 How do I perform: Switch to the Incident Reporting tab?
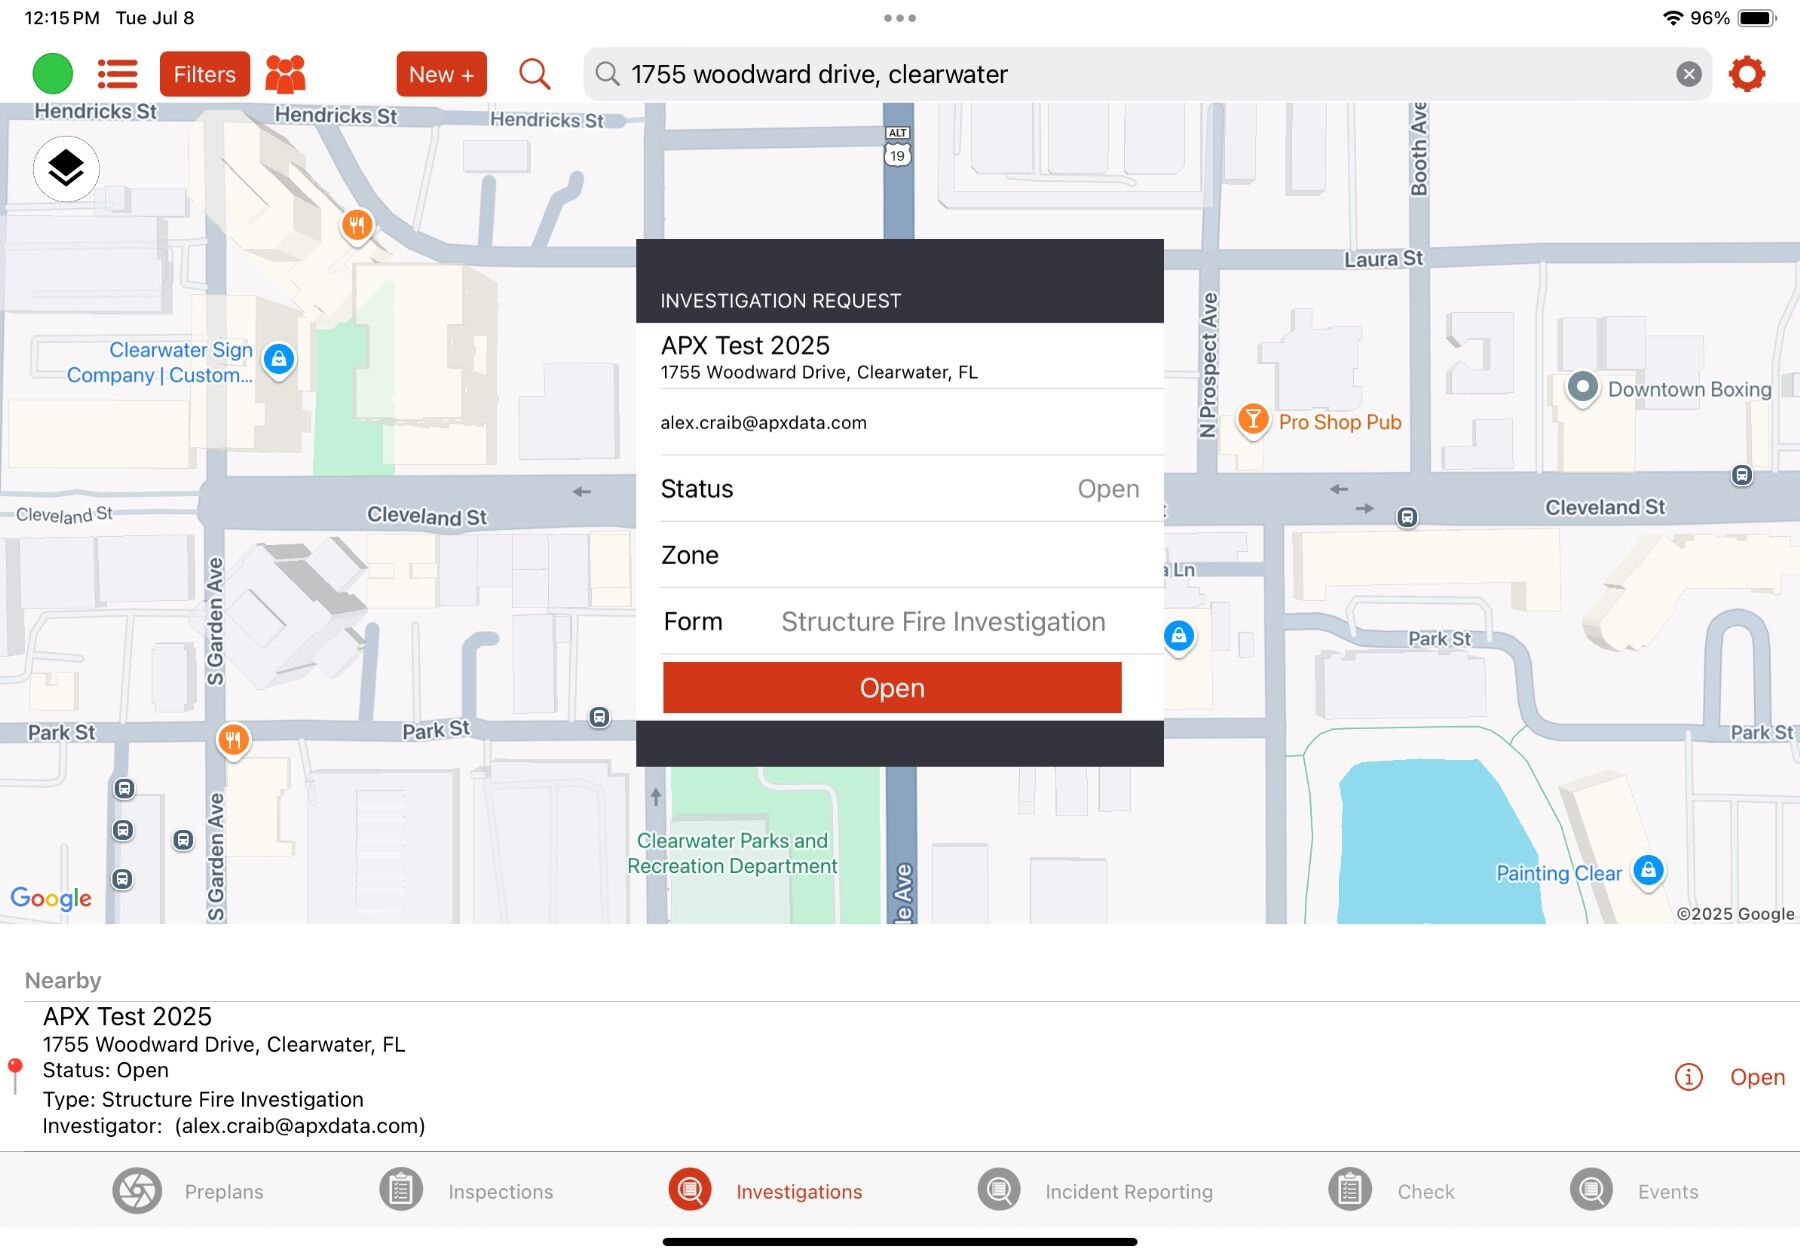[x=997, y=1190]
